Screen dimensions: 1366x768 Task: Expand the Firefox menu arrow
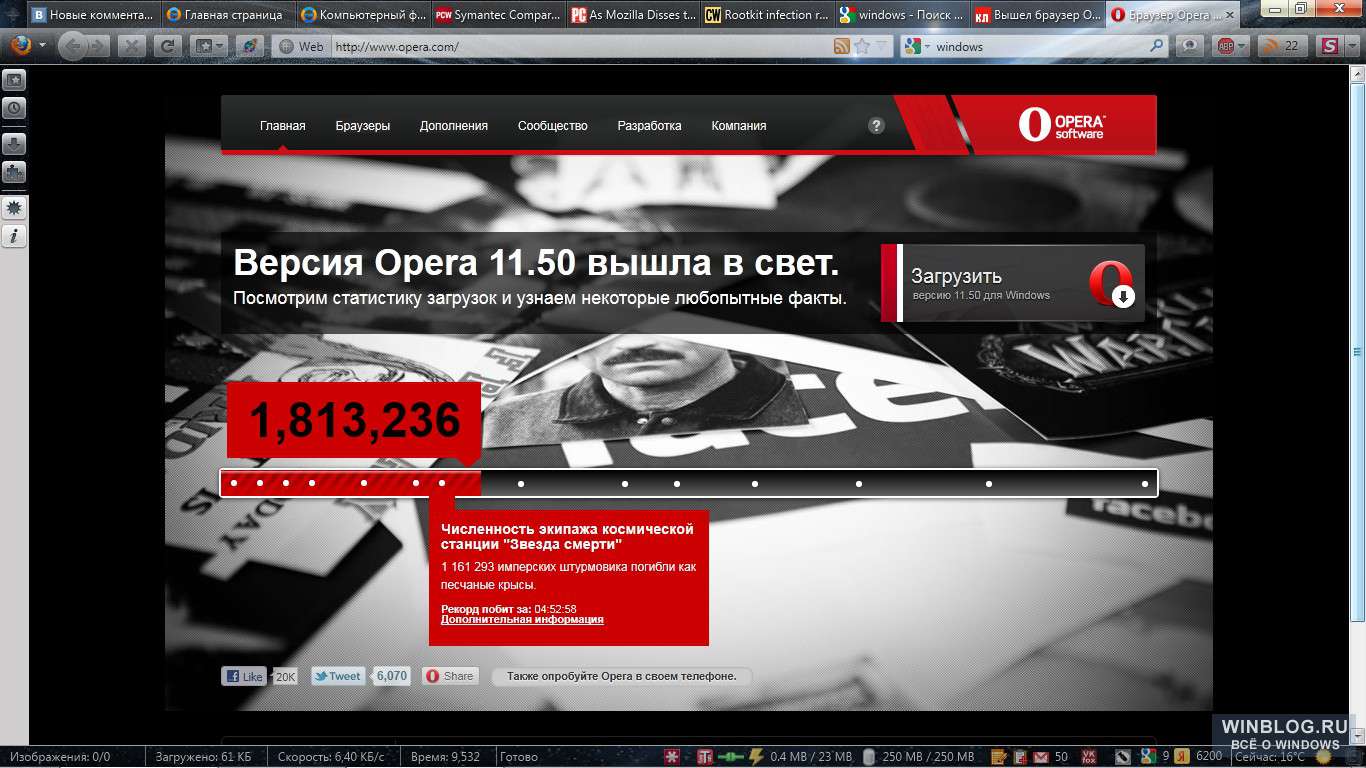[42, 46]
